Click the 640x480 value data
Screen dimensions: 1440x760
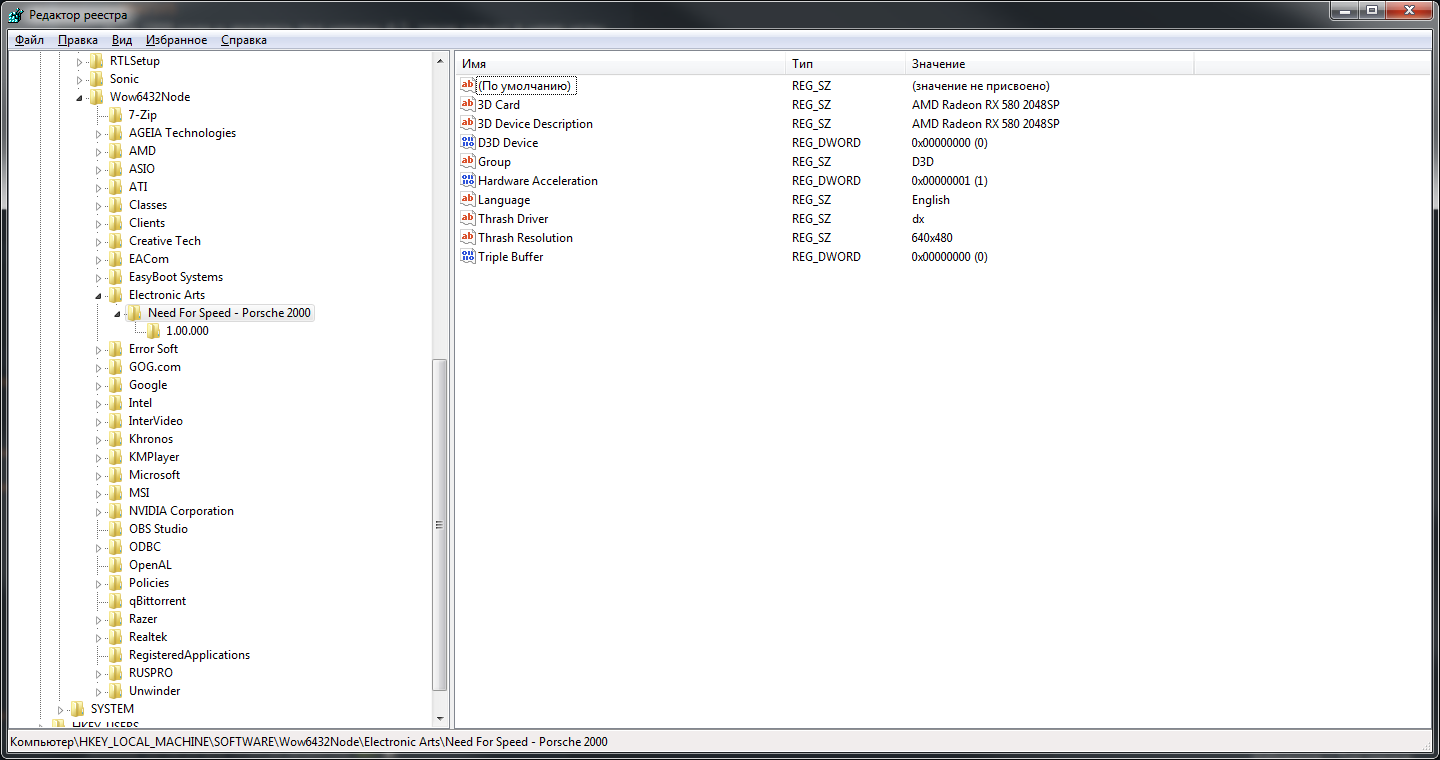(x=932, y=238)
